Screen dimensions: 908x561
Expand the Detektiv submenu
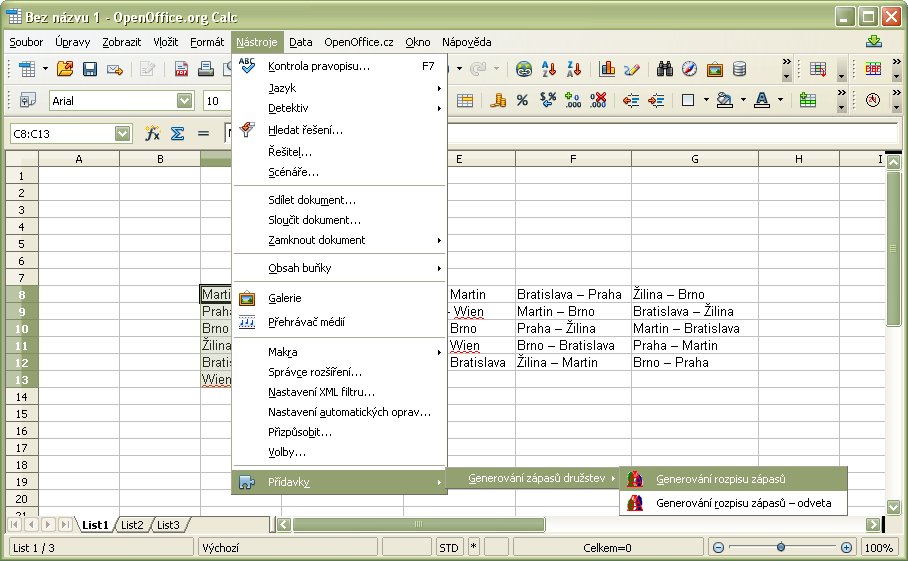tap(340, 108)
